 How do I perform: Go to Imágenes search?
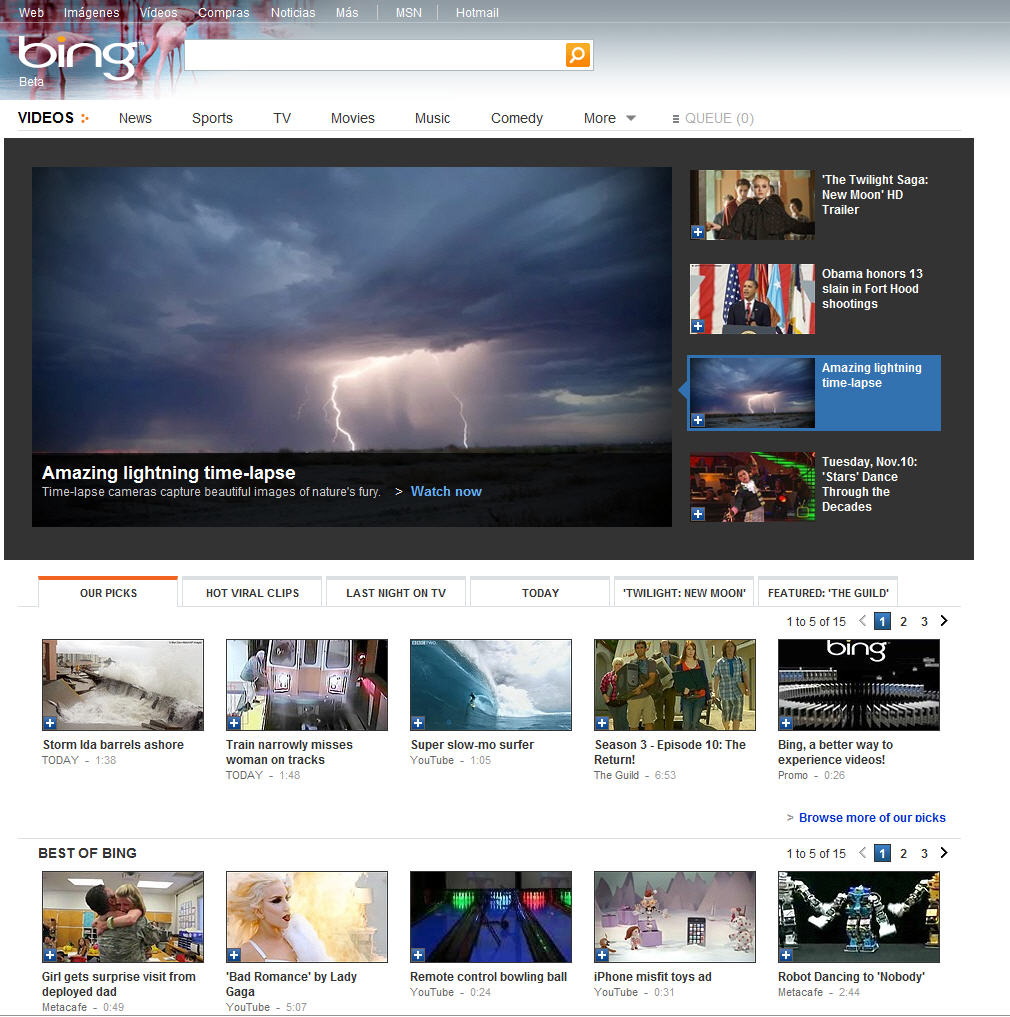(x=91, y=12)
